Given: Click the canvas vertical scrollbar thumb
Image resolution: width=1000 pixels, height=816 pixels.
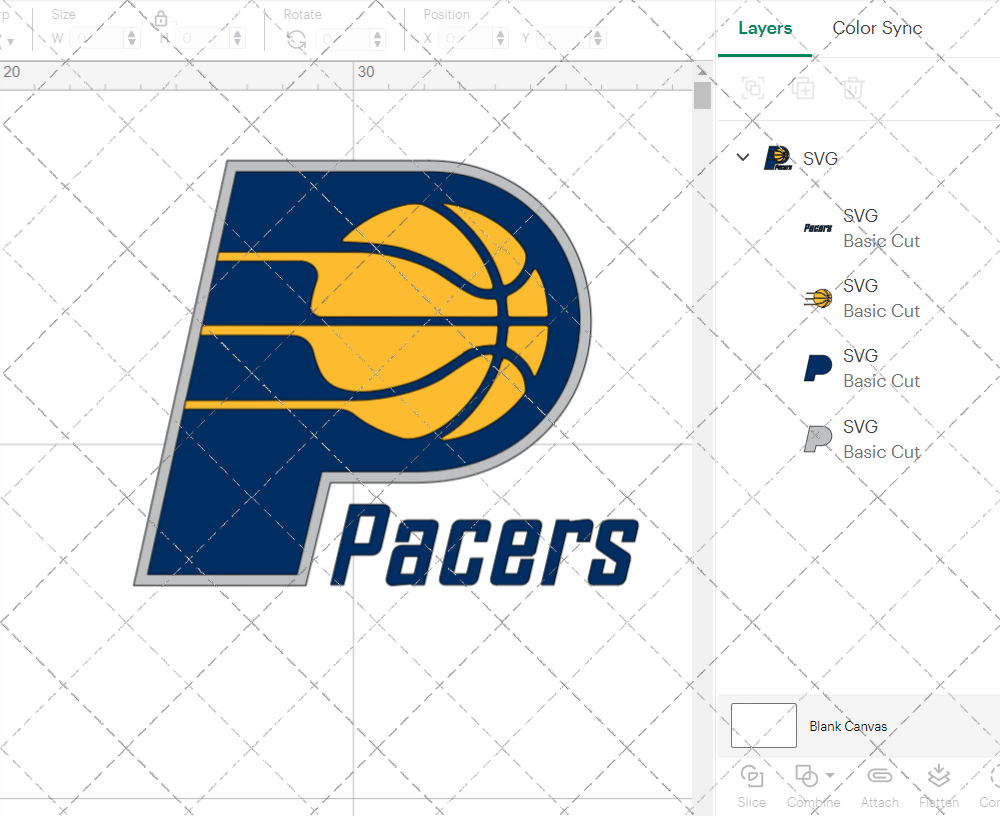Looking at the screenshot, I should click(702, 96).
